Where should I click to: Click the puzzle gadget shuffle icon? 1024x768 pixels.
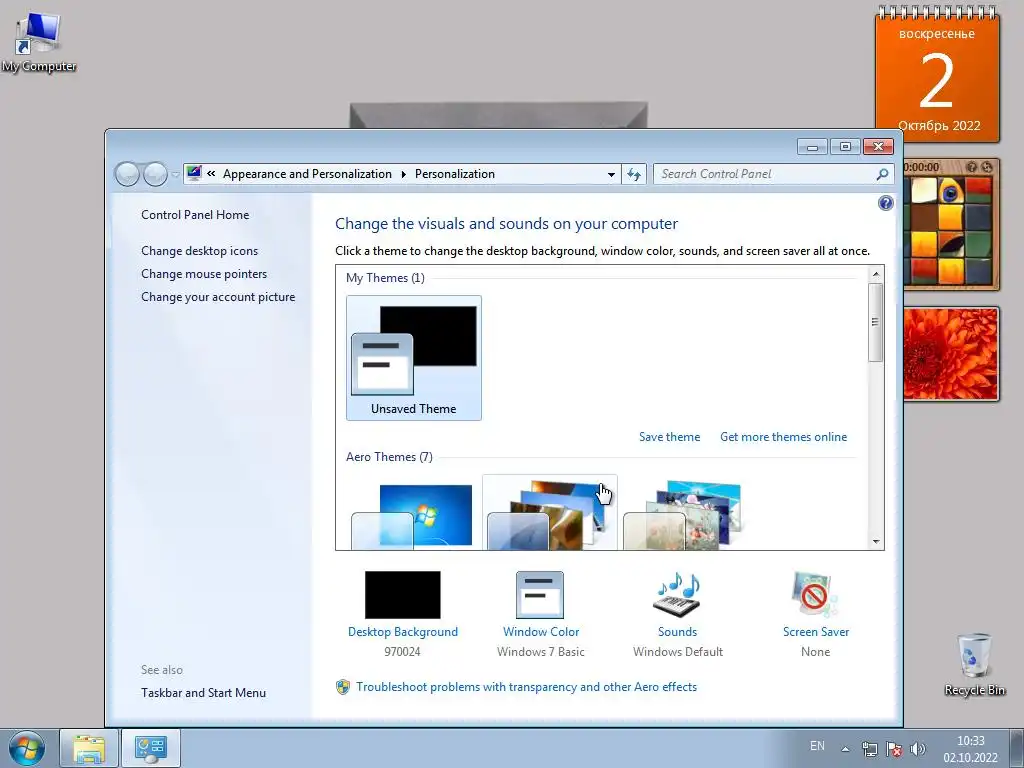[x=987, y=167]
